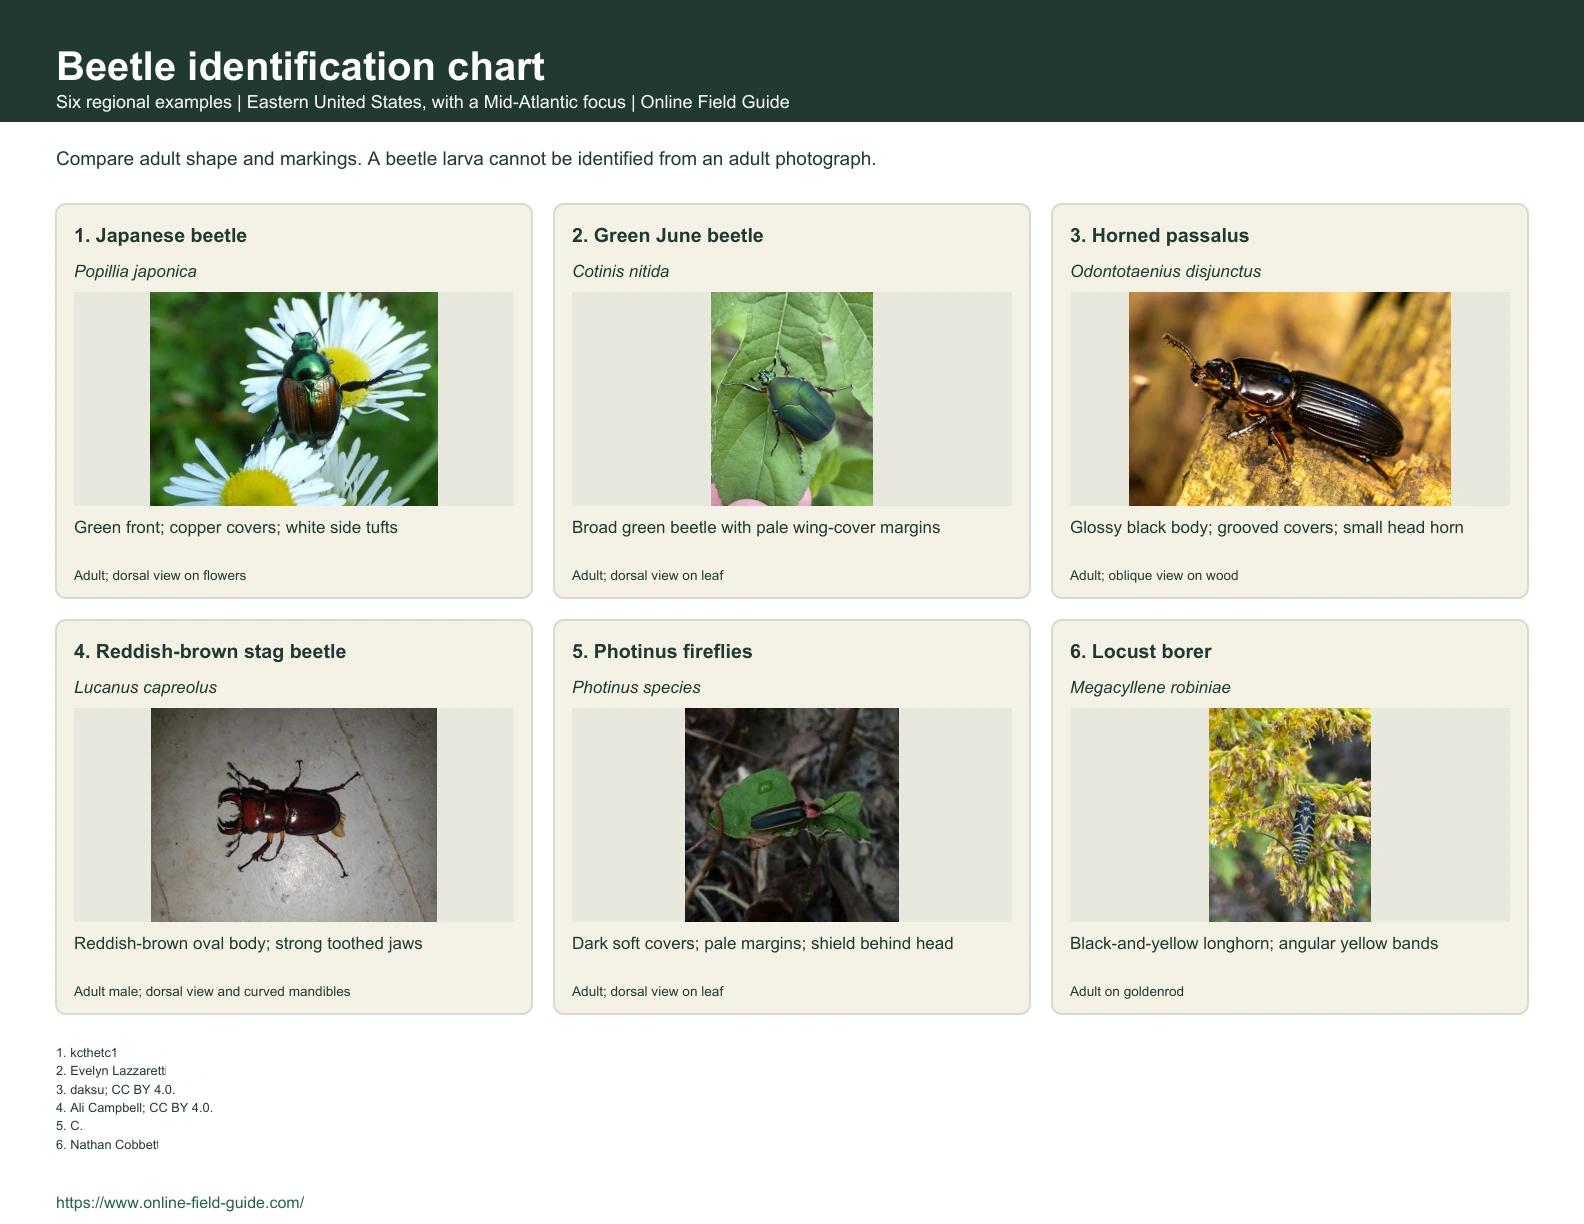Screen dimensions: 1584x1224
Task: Select the italic "Photinus species" label
Action: coord(636,687)
